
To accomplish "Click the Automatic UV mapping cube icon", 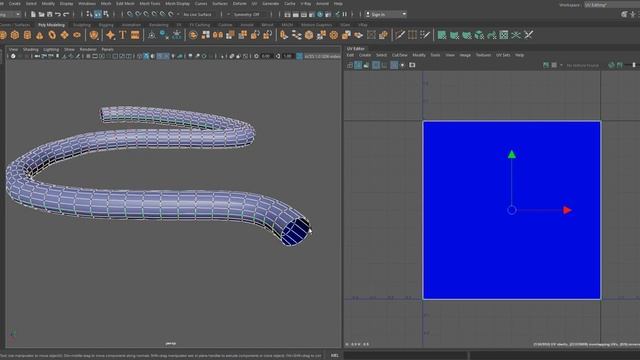I will coord(479,35).
